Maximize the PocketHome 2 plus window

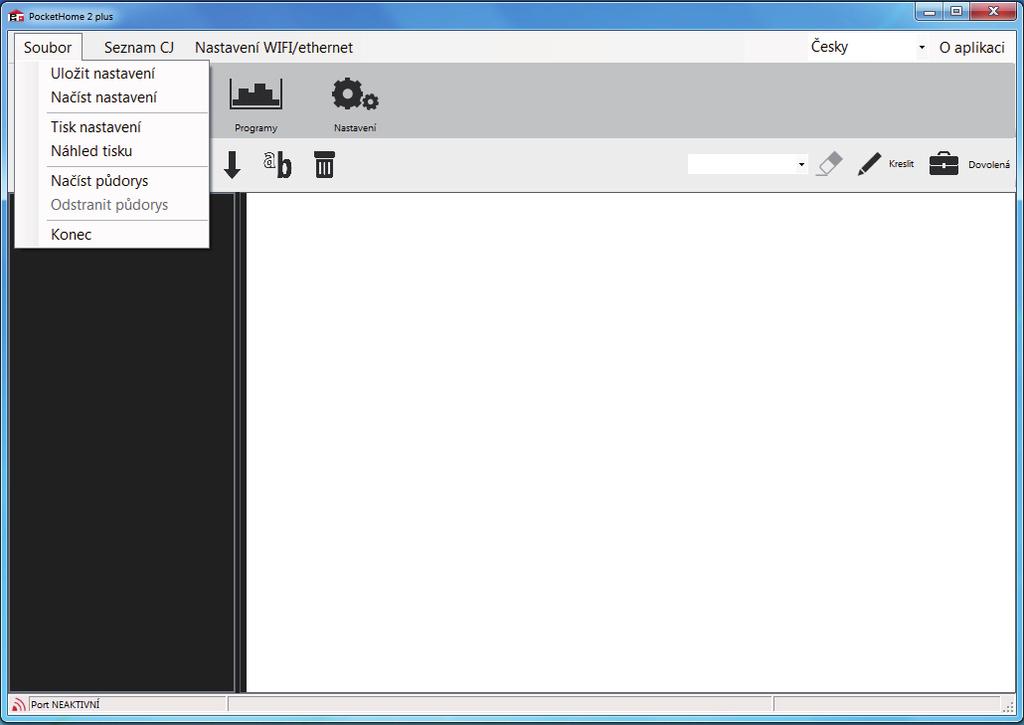[x=957, y=12]
